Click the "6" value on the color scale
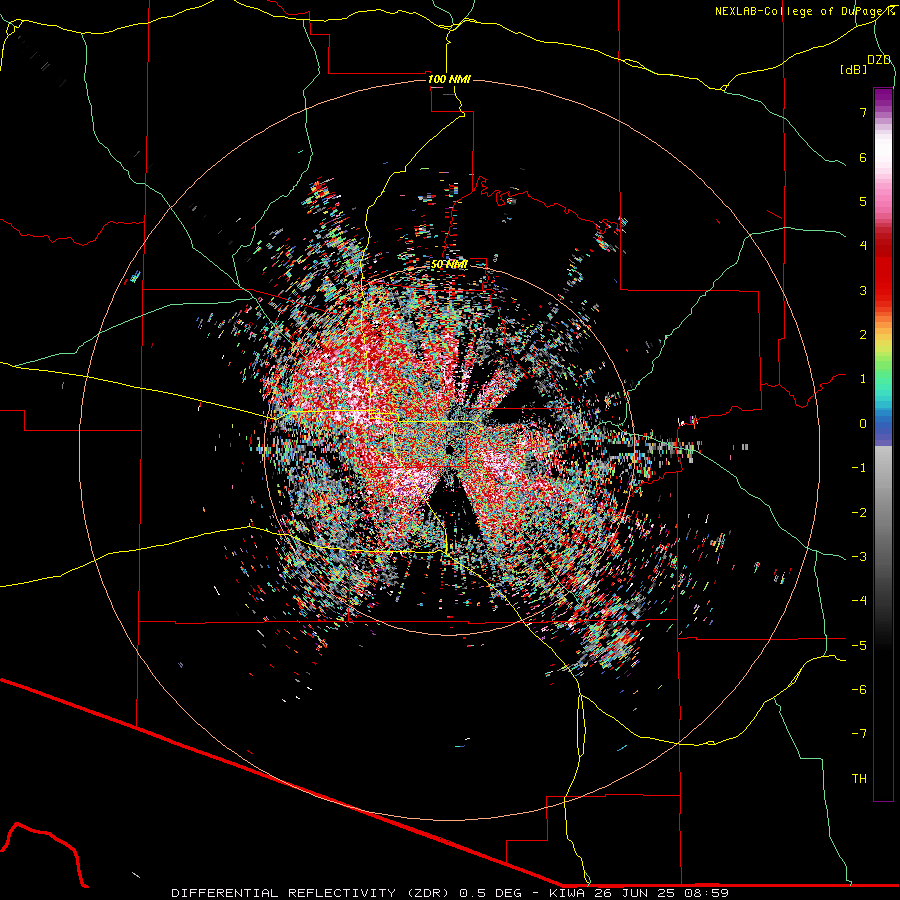Viewport: 900px width, 900px height. pos(863,157)
